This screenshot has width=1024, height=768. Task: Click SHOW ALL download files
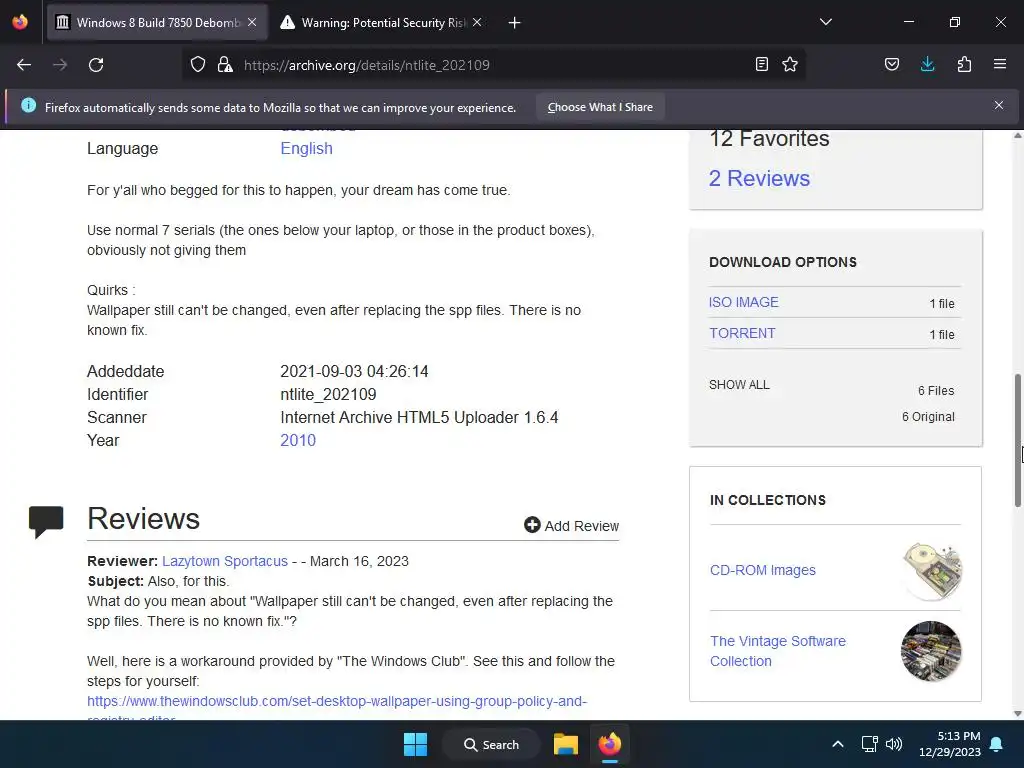pyautogui.click(x=739, y=385)
